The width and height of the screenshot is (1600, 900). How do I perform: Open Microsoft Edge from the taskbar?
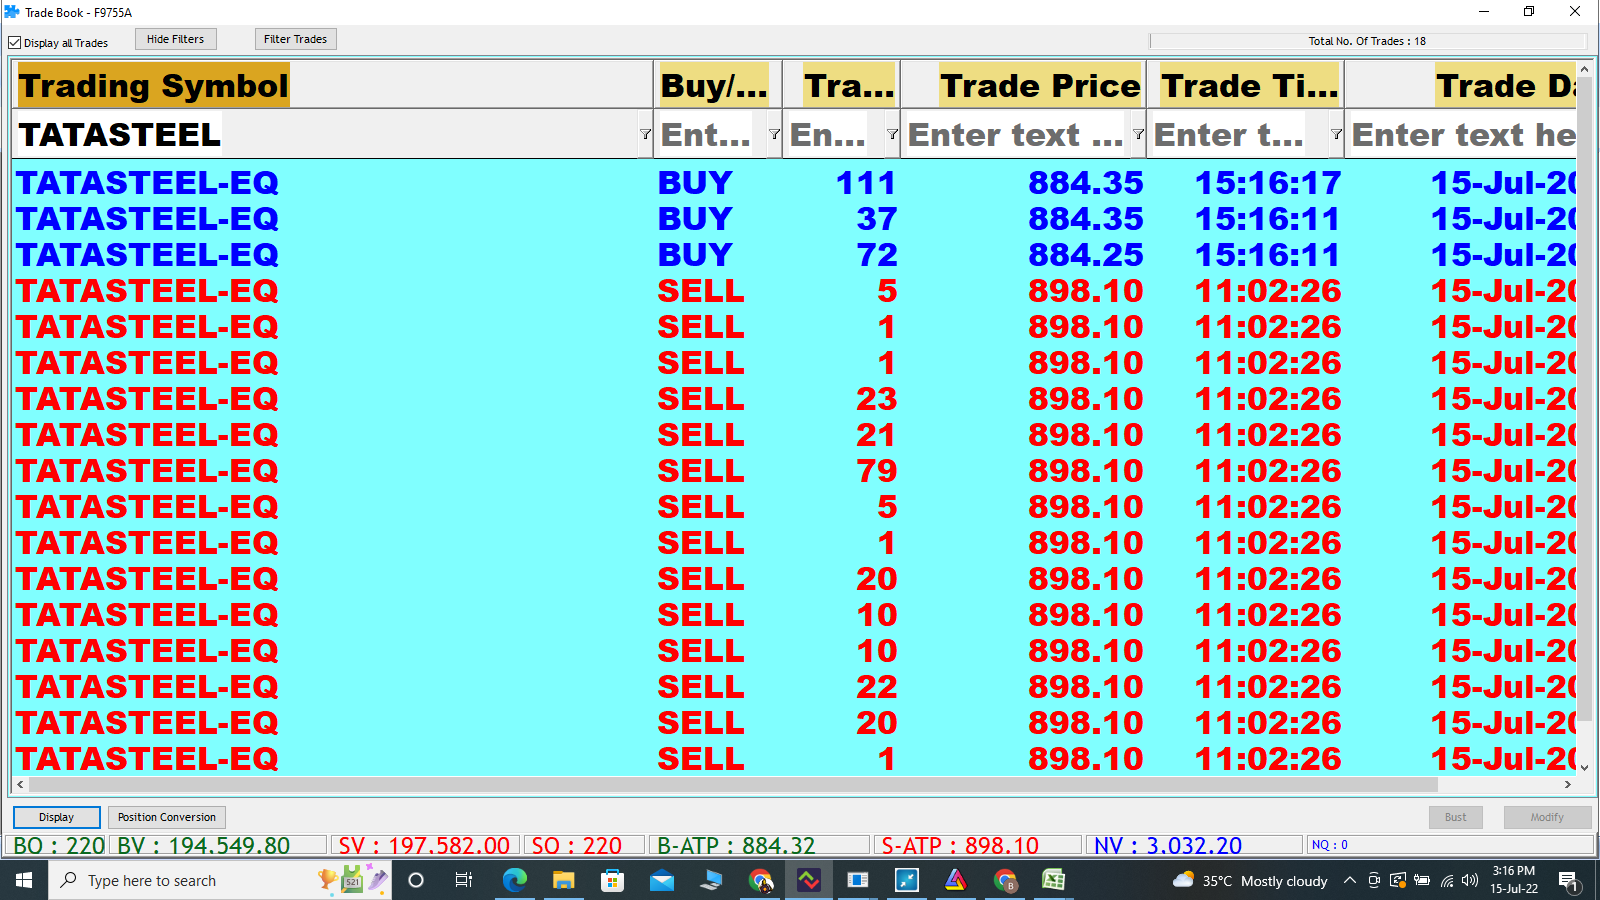[x=514, y=880]
